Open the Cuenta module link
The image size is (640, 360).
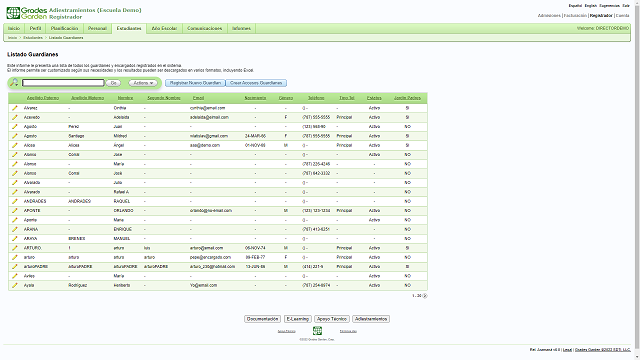tap(622, 16)
